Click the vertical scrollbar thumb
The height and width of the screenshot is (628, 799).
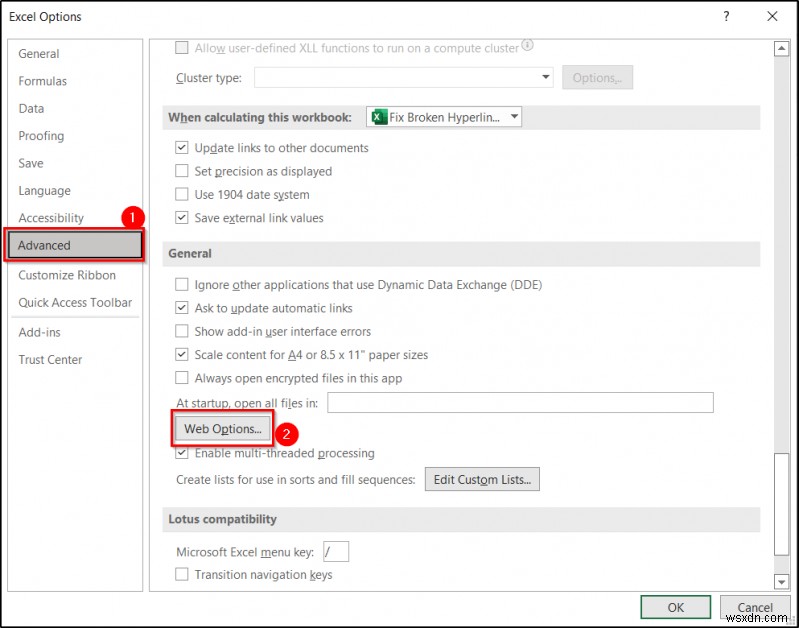click(781, 504)
